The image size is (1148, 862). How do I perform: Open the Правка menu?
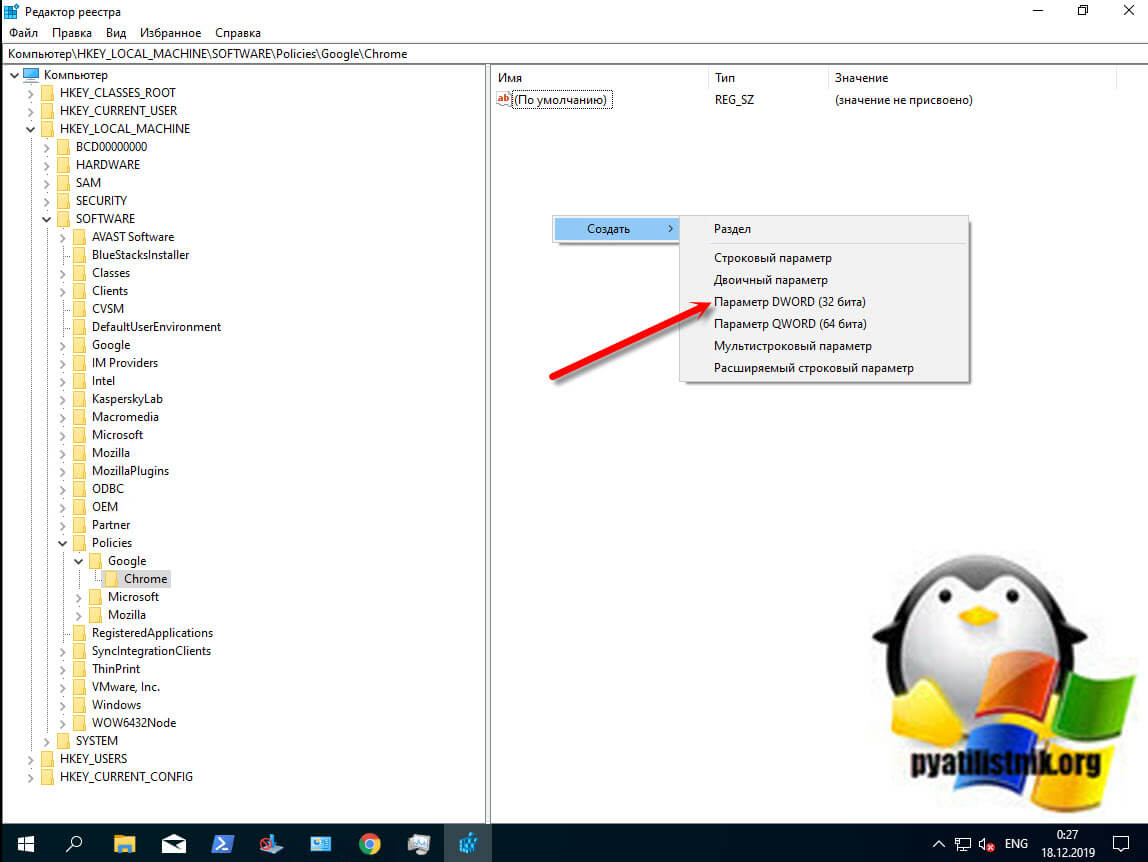click(72, 33)
